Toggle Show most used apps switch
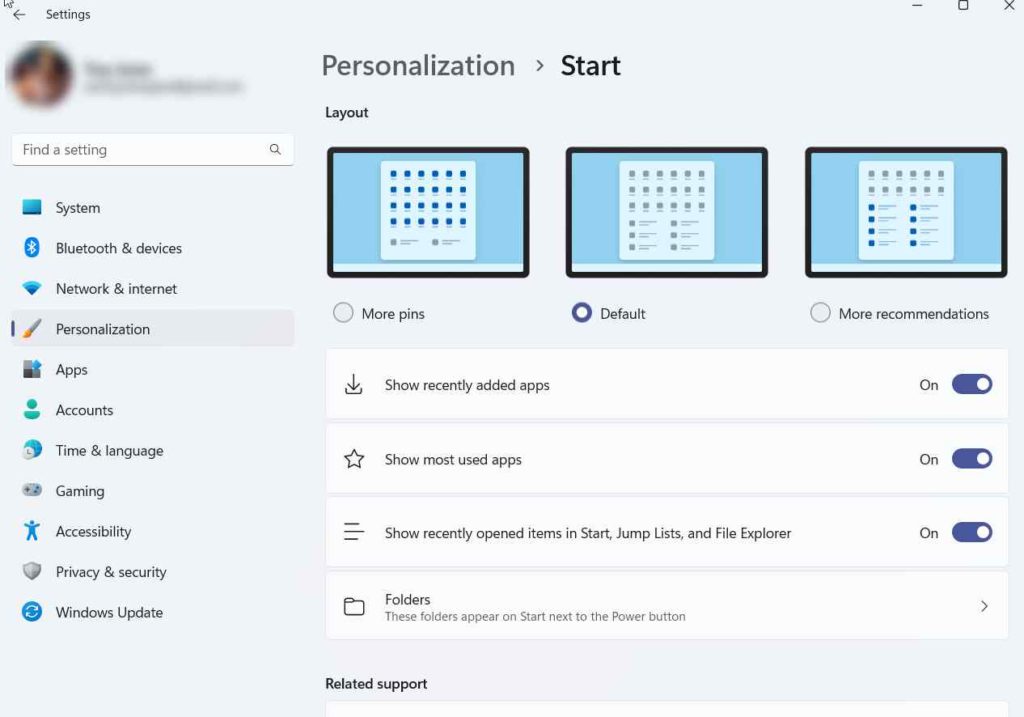The height and width of the screenshot is (717, 1024). tap(972, 459)
